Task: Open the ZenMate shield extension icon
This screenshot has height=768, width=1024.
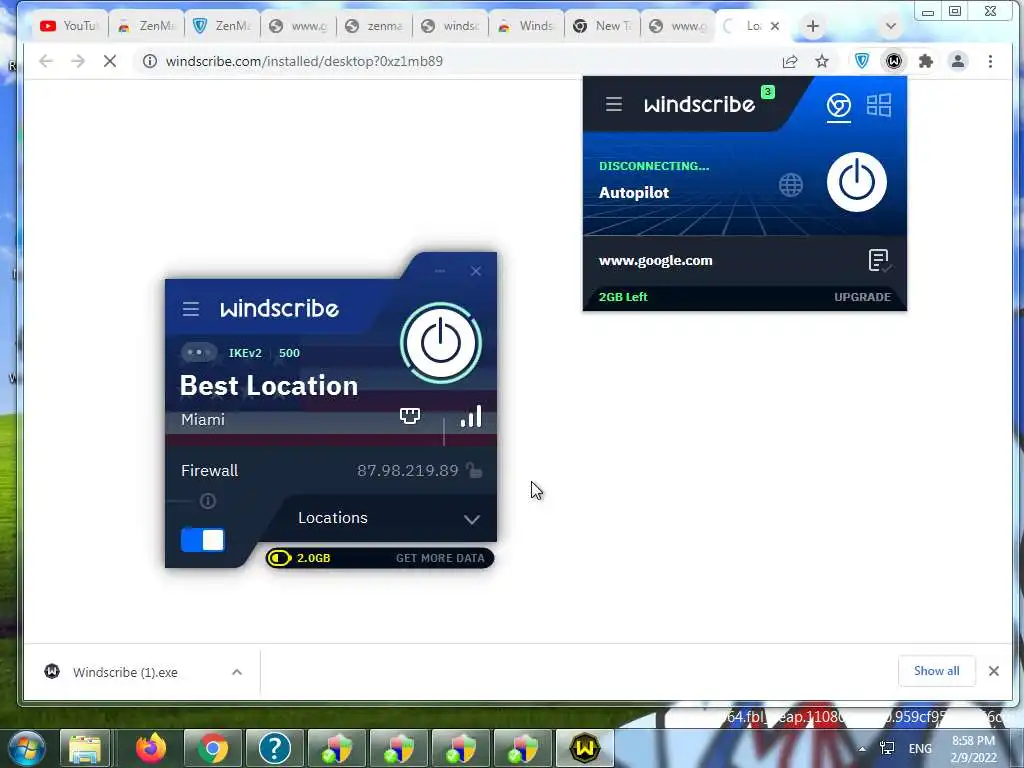Action: [x=862, y=61]
